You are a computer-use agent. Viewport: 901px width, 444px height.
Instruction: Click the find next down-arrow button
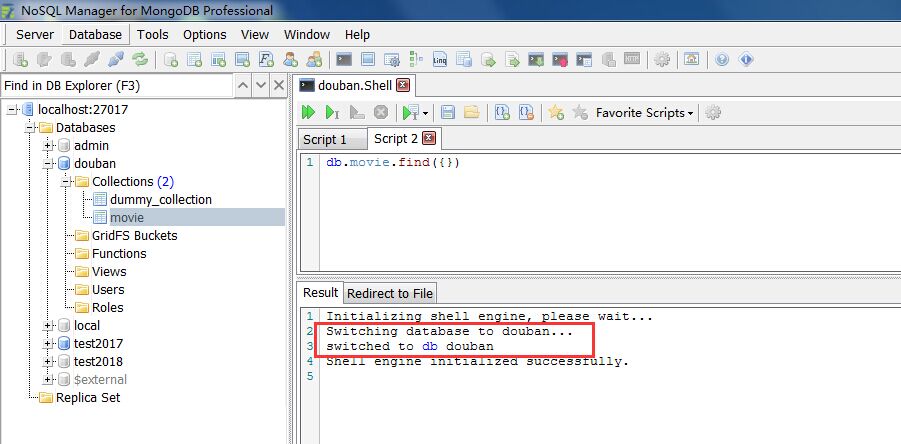click(261, 86)
